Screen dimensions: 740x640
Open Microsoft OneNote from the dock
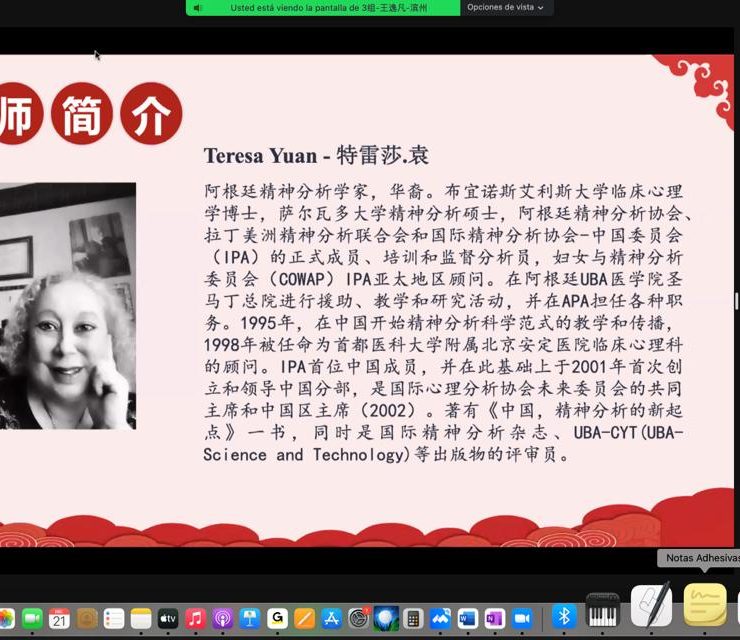[495, 619]
